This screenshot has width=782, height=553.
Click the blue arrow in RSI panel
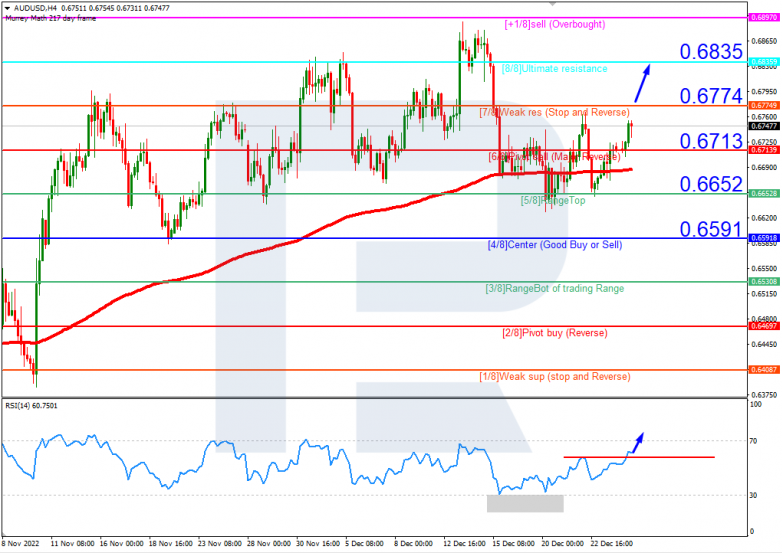[636, 443]
